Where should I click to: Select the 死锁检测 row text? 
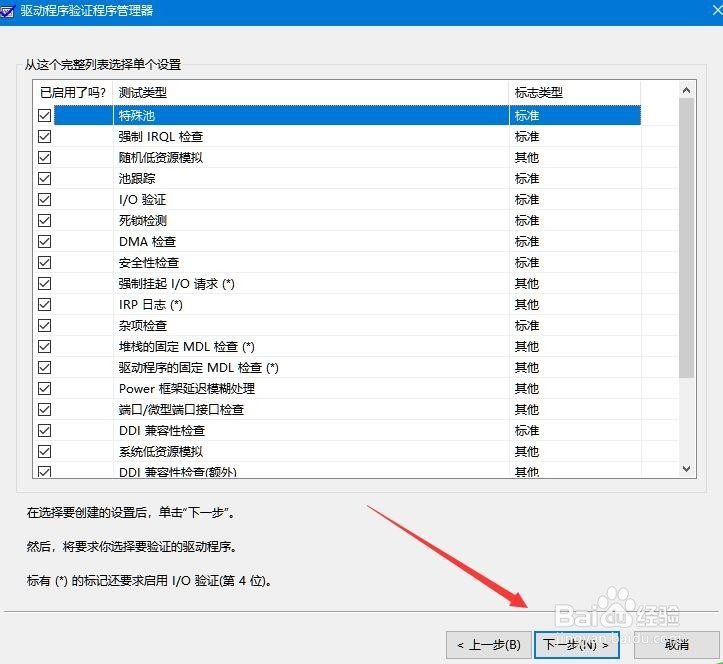[x=143, y=220]
